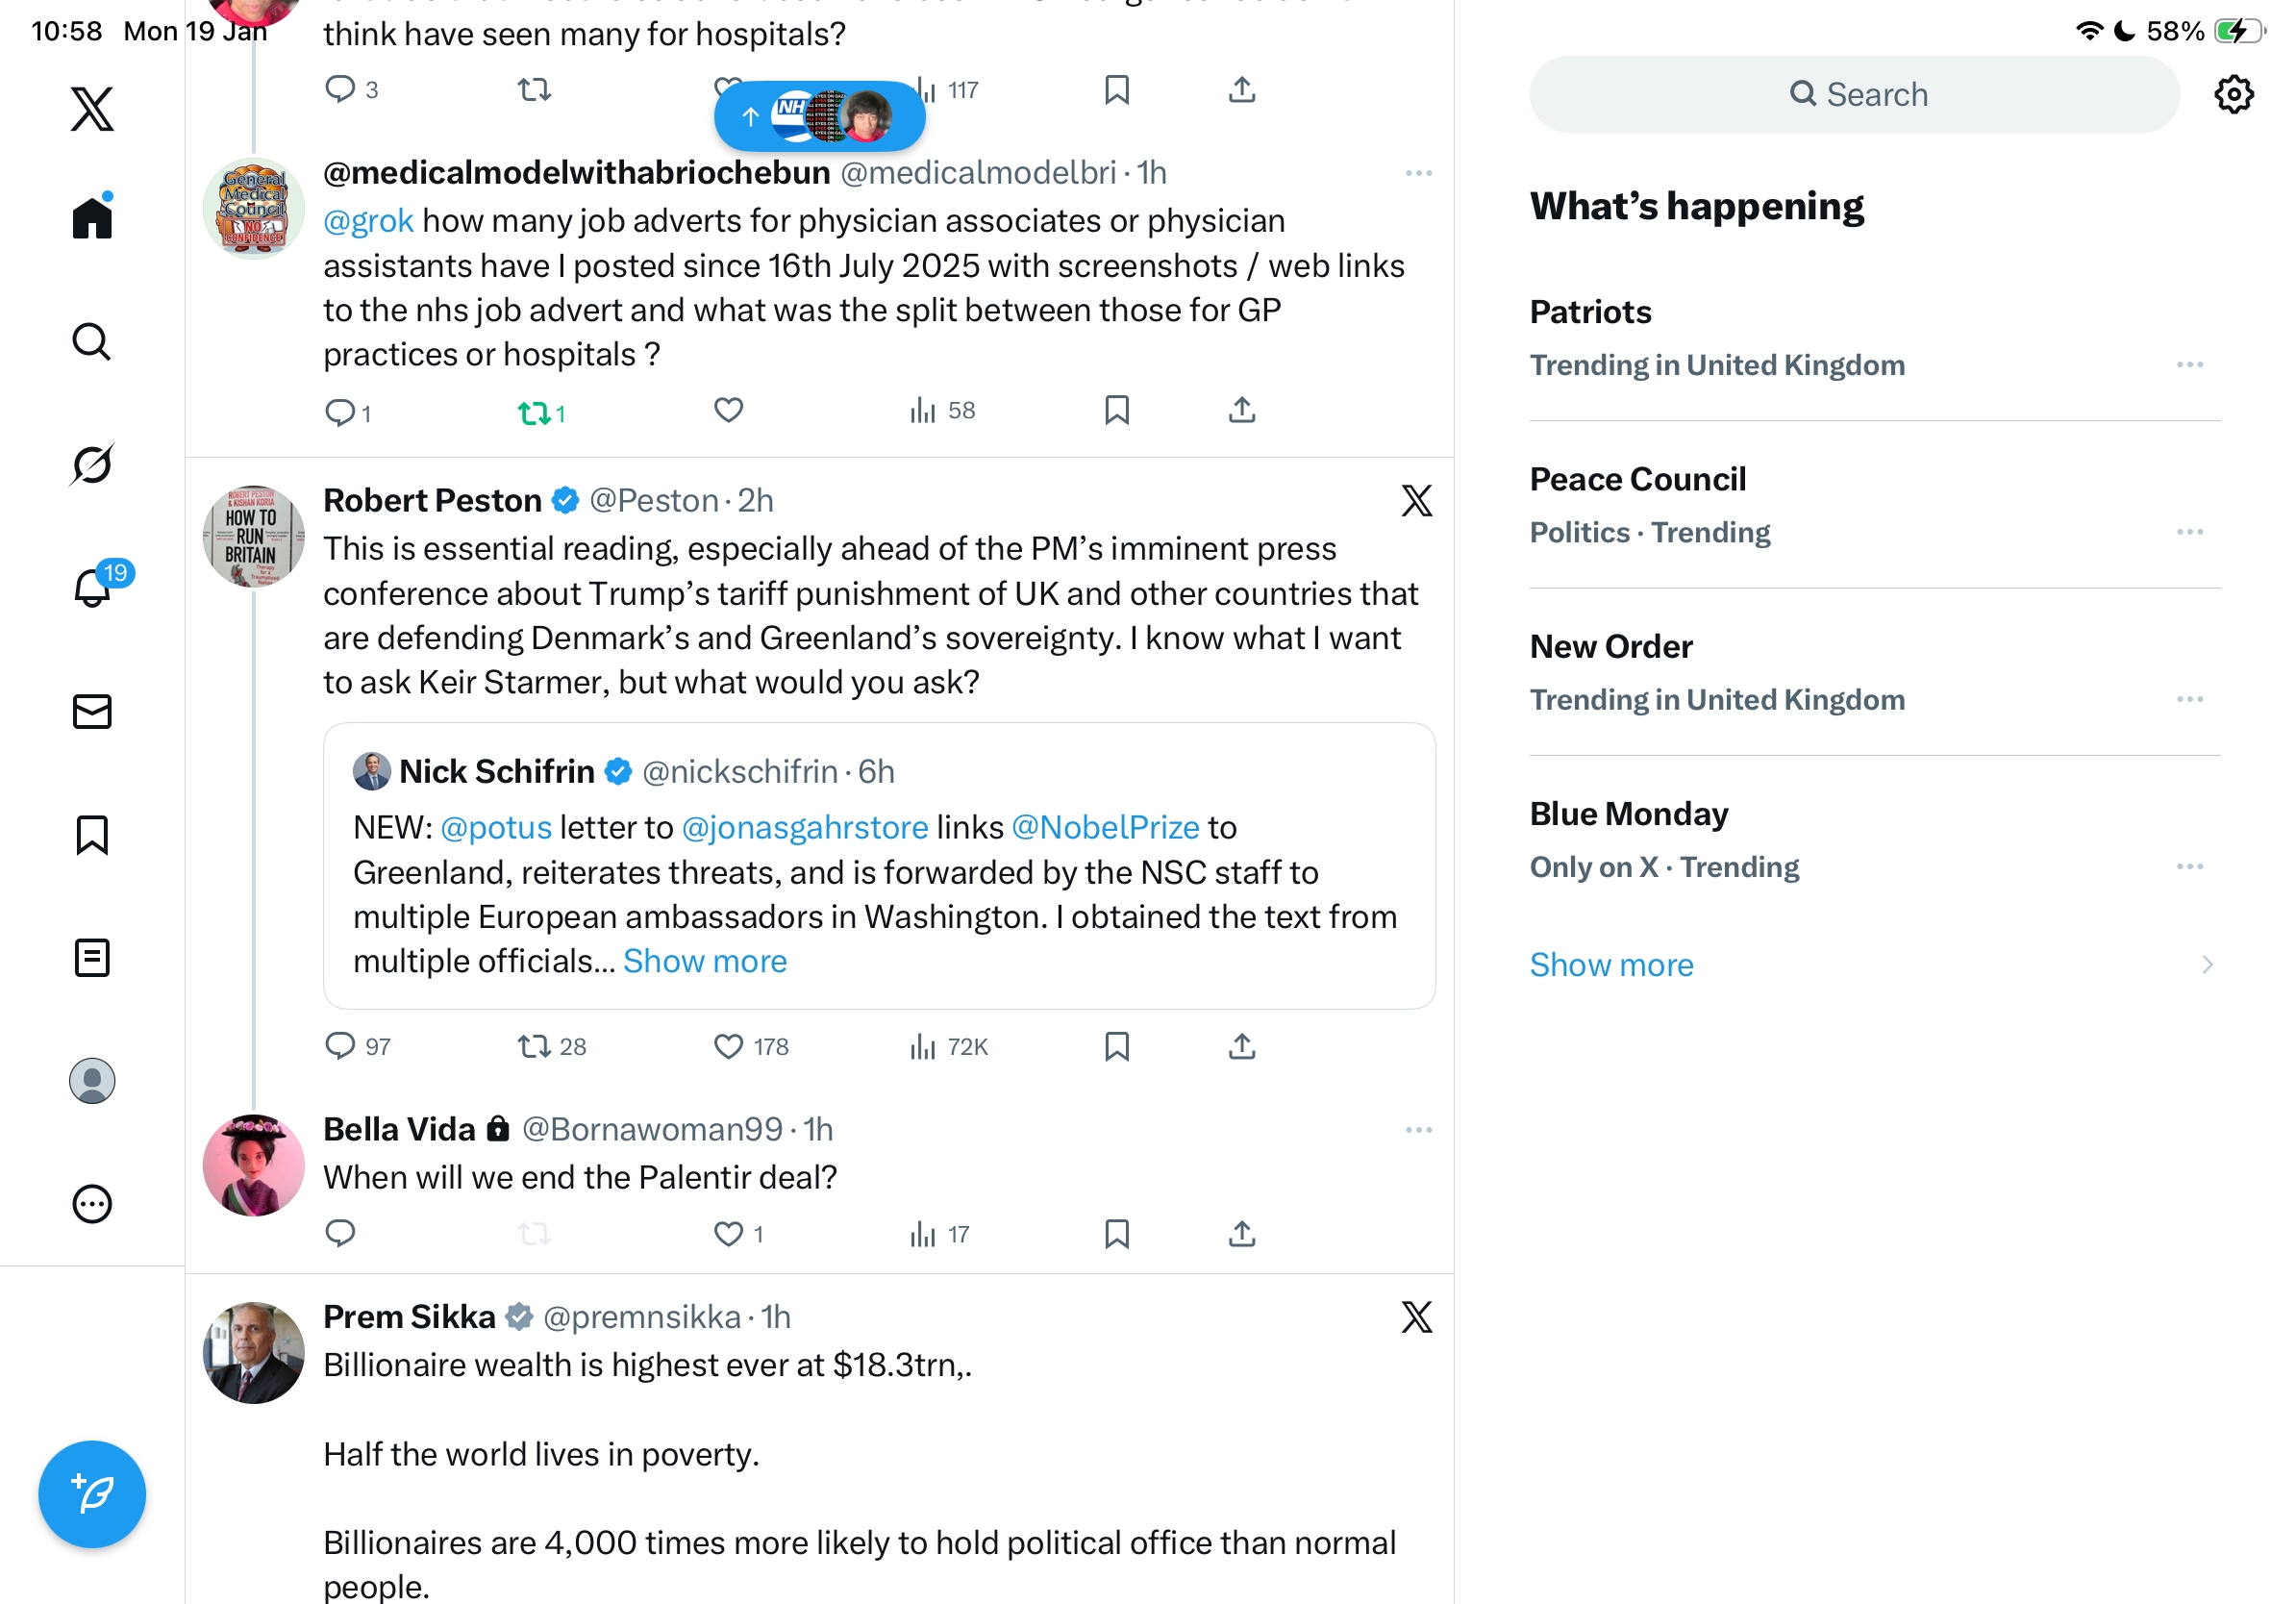Open more options on medicalmodelbri's post
This screenshot has width=2296, height=1604.
[x=1418, y=173]
